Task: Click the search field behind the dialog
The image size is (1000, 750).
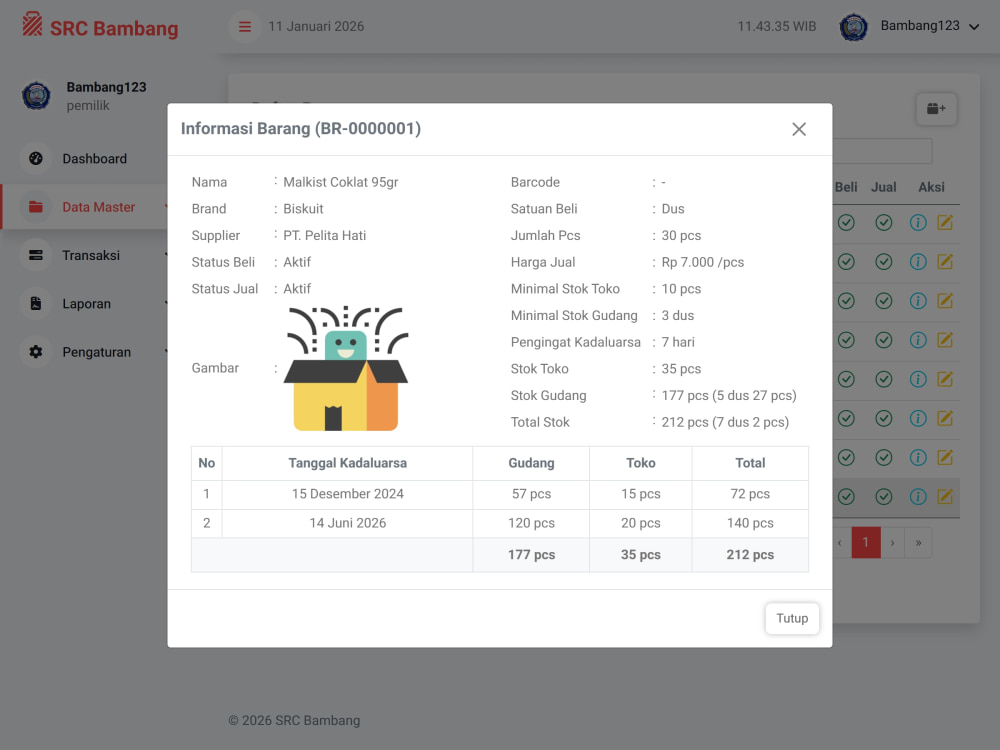Action: (882, 151)
